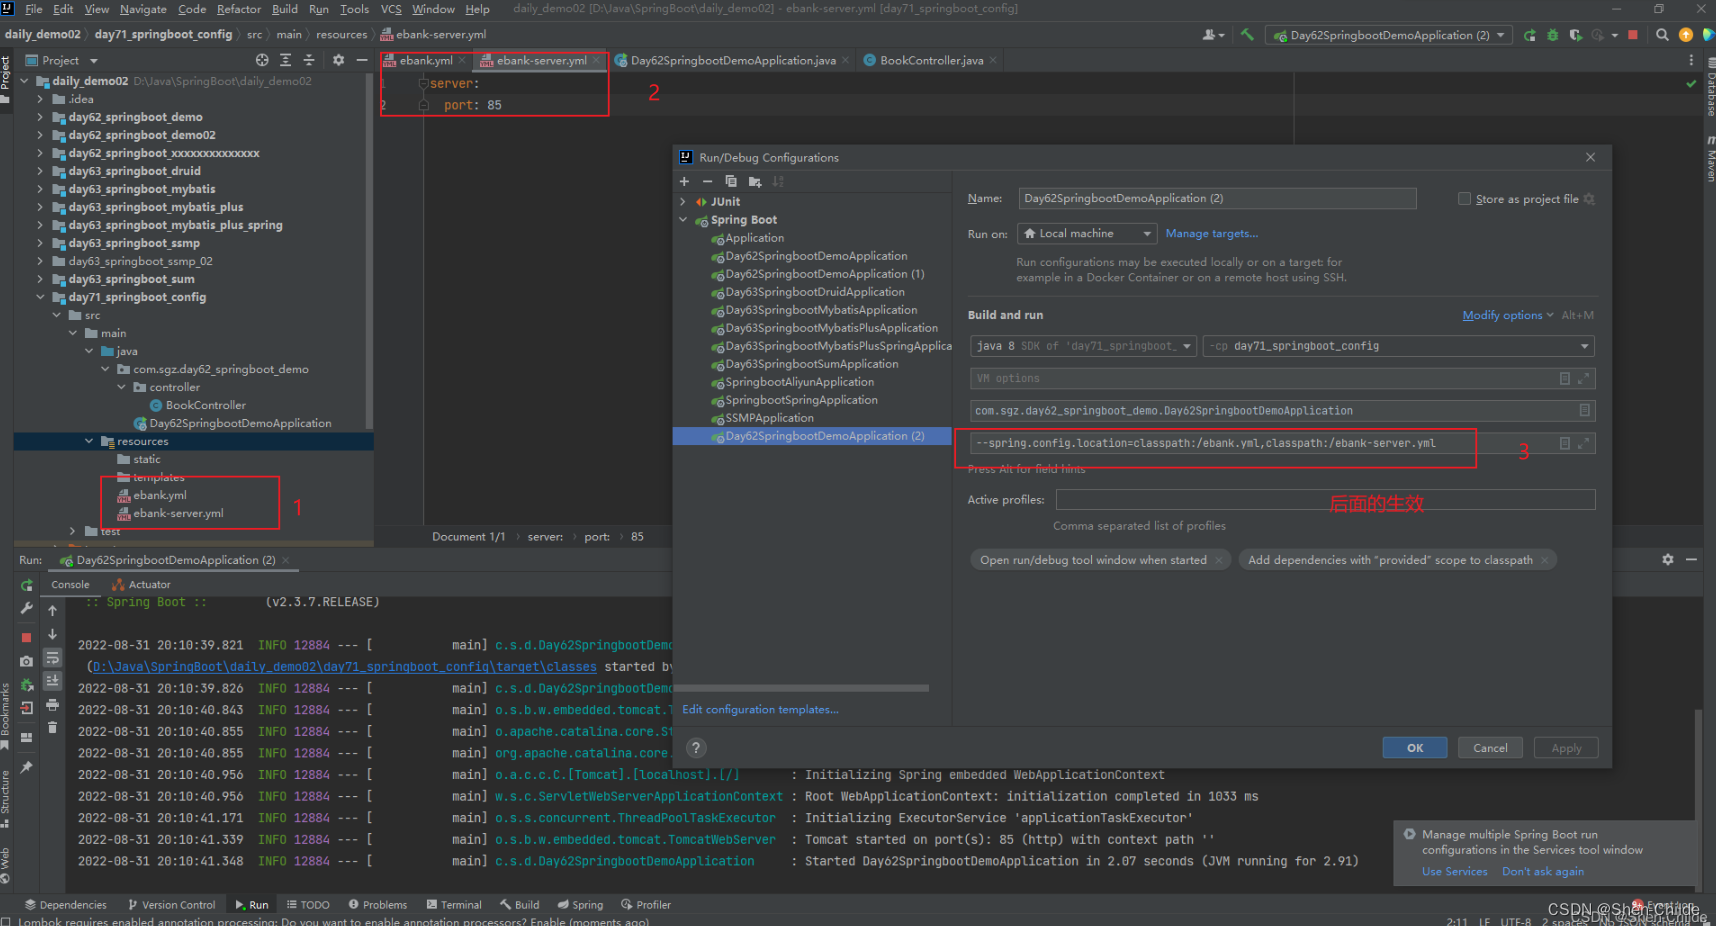Click Use Services link in notification
Viewport: 1716px width, 926px height.
point(1454,872)
